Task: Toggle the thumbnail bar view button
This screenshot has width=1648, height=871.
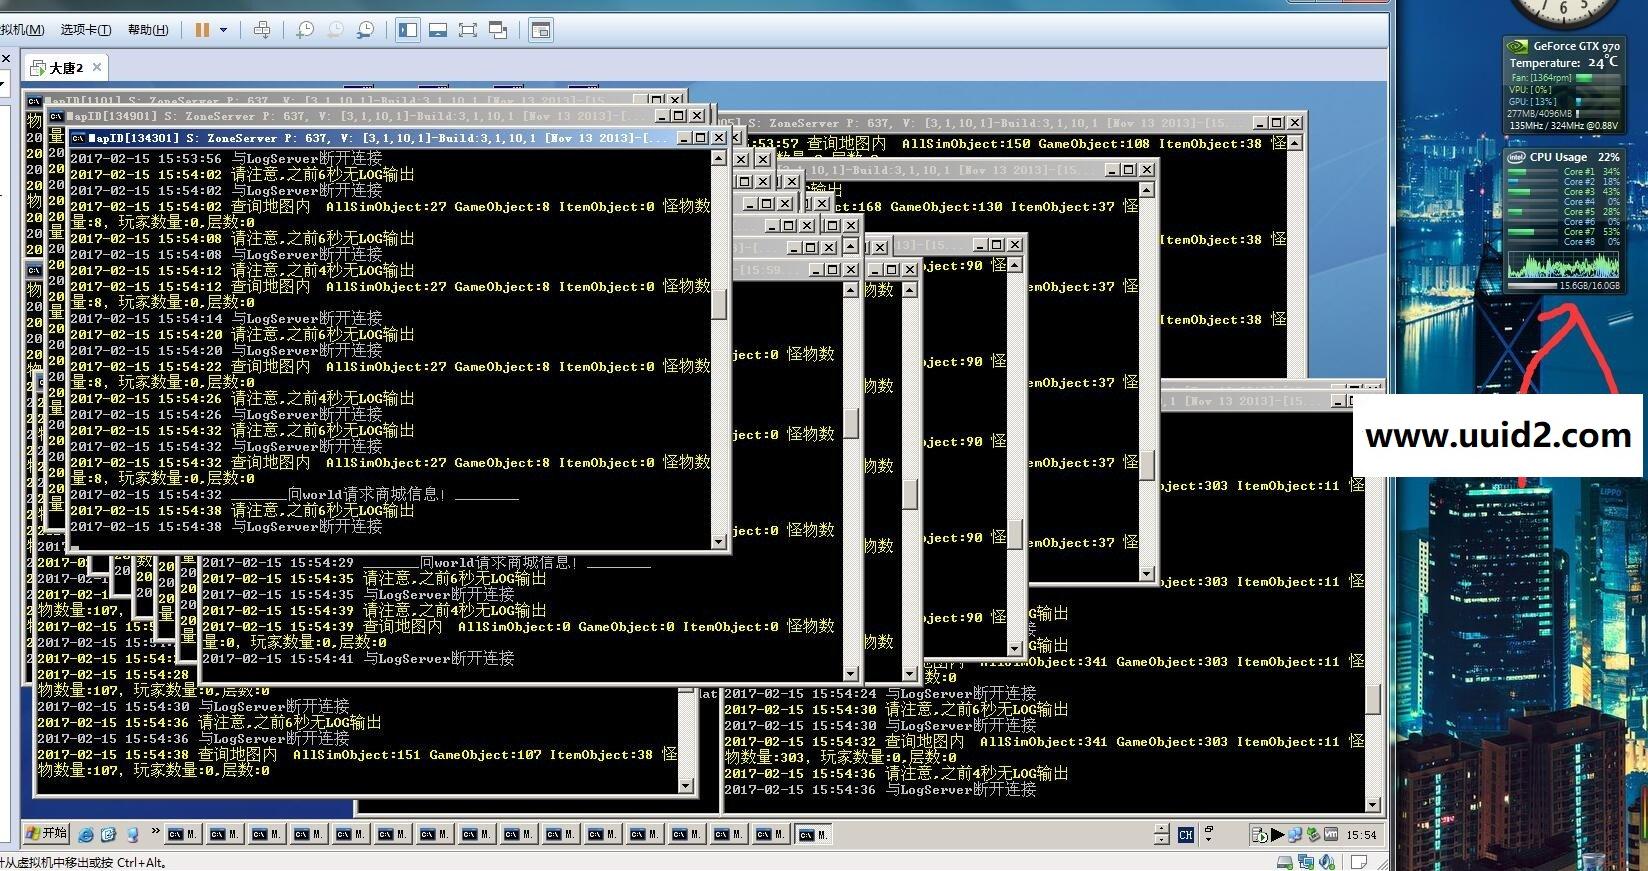Action: (x=437, y=30)
